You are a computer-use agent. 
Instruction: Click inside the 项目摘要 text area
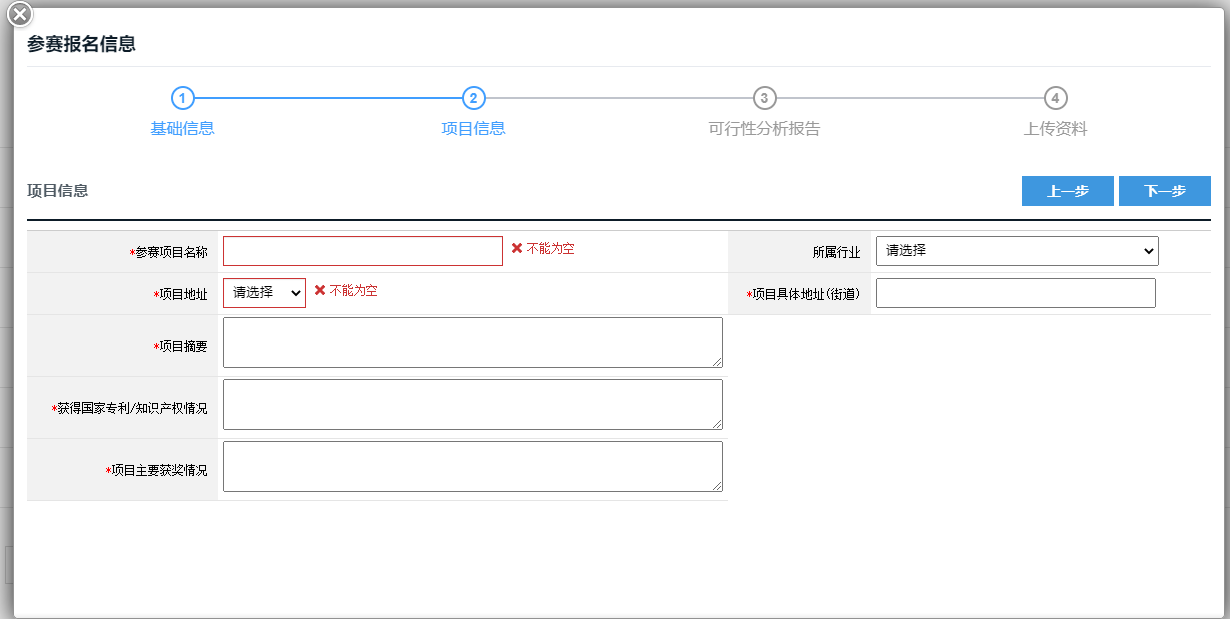[473, 343]
